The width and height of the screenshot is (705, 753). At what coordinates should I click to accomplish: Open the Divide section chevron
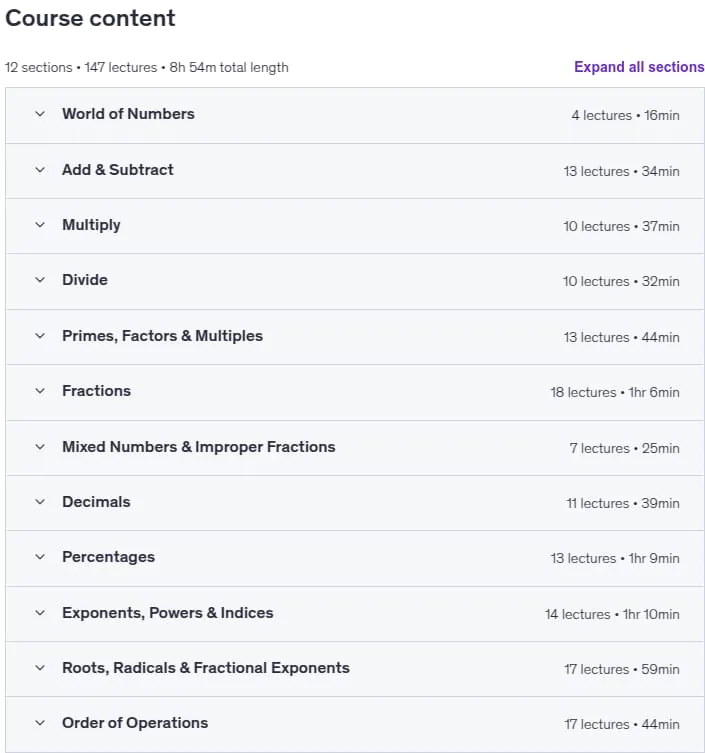click(40, 280)
